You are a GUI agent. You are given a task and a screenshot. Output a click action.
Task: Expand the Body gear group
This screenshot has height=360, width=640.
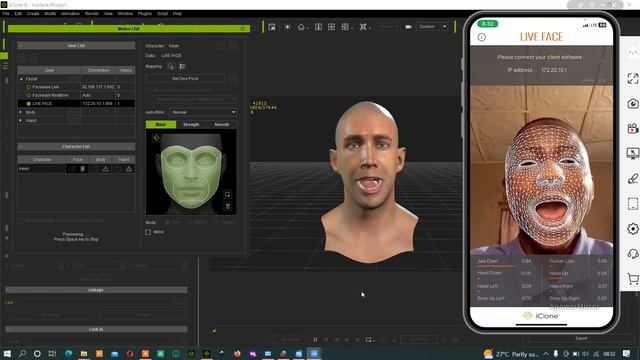[x=21, y=112]
